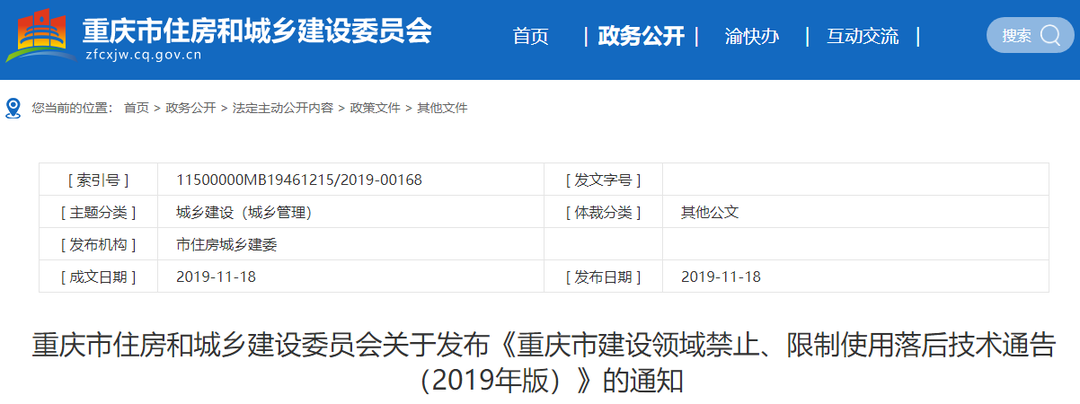Click the 其他公文 genre value
The height and width of the screenshot is (404, 1080).
coord(709,212)
